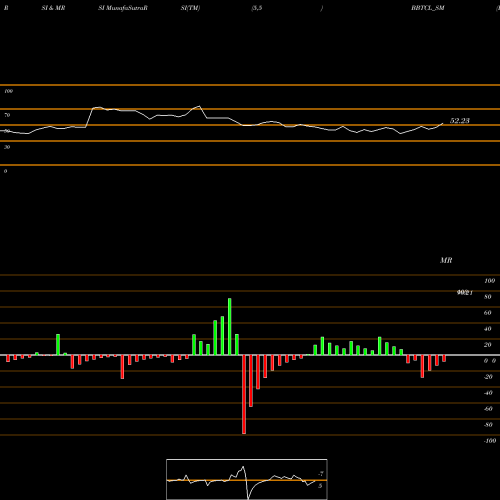Click the 'SI MunafaSutraR' header label

pyautogui.click(x=123, y=8)
